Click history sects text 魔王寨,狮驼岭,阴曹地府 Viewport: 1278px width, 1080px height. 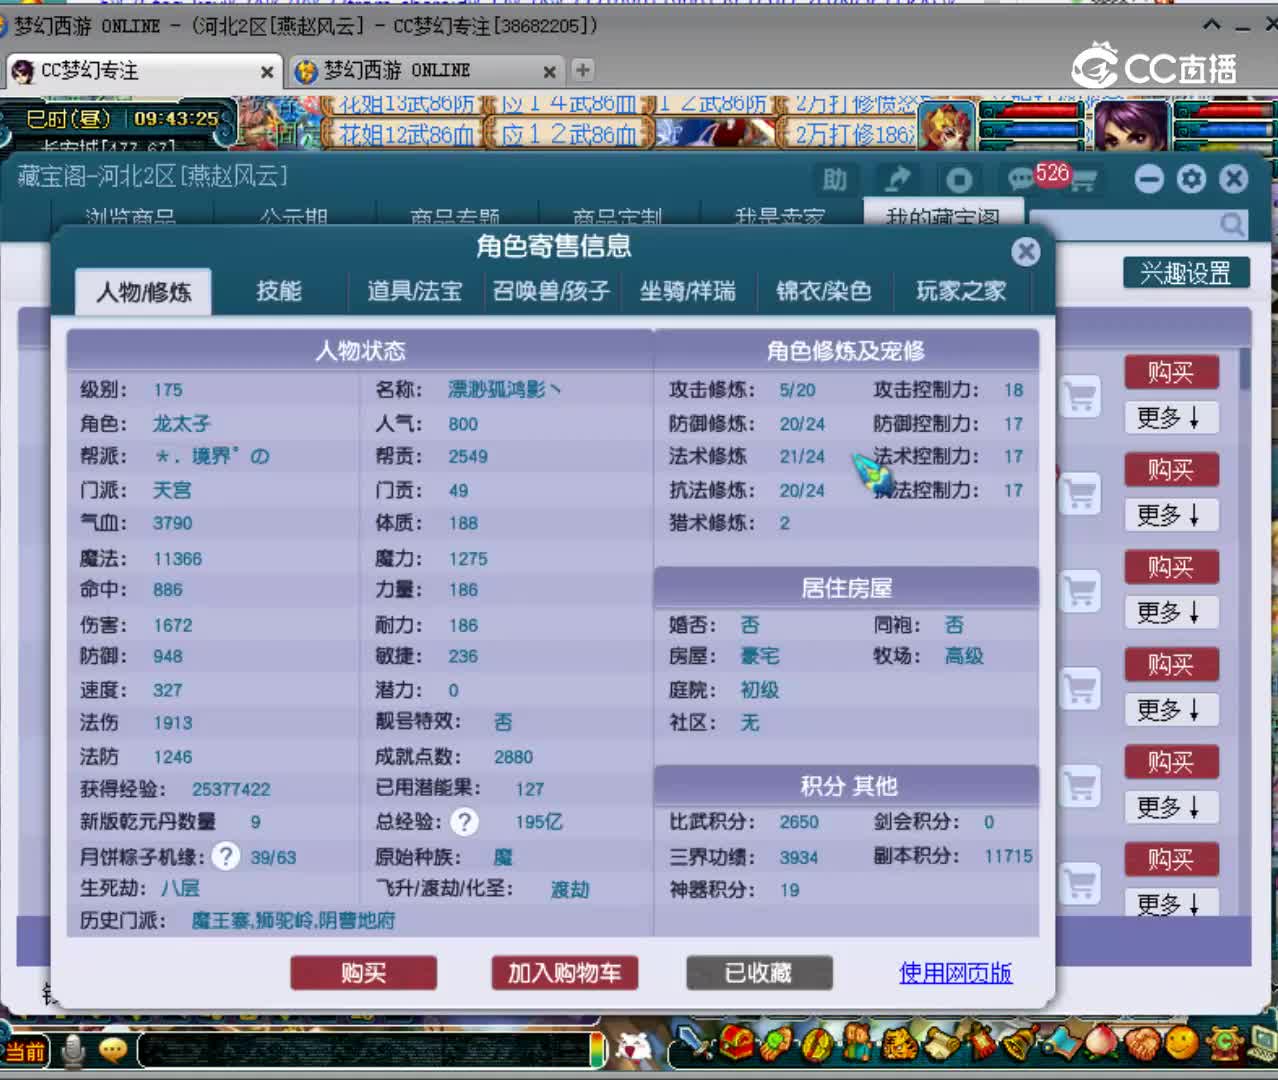[x=293, y=920]
